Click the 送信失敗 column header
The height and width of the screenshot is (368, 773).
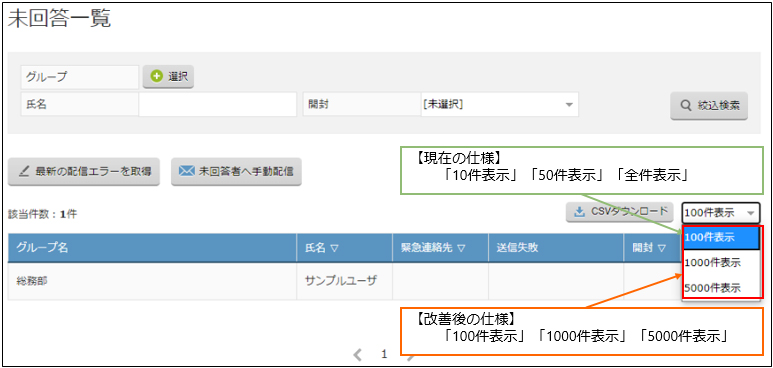pos(556,248)
